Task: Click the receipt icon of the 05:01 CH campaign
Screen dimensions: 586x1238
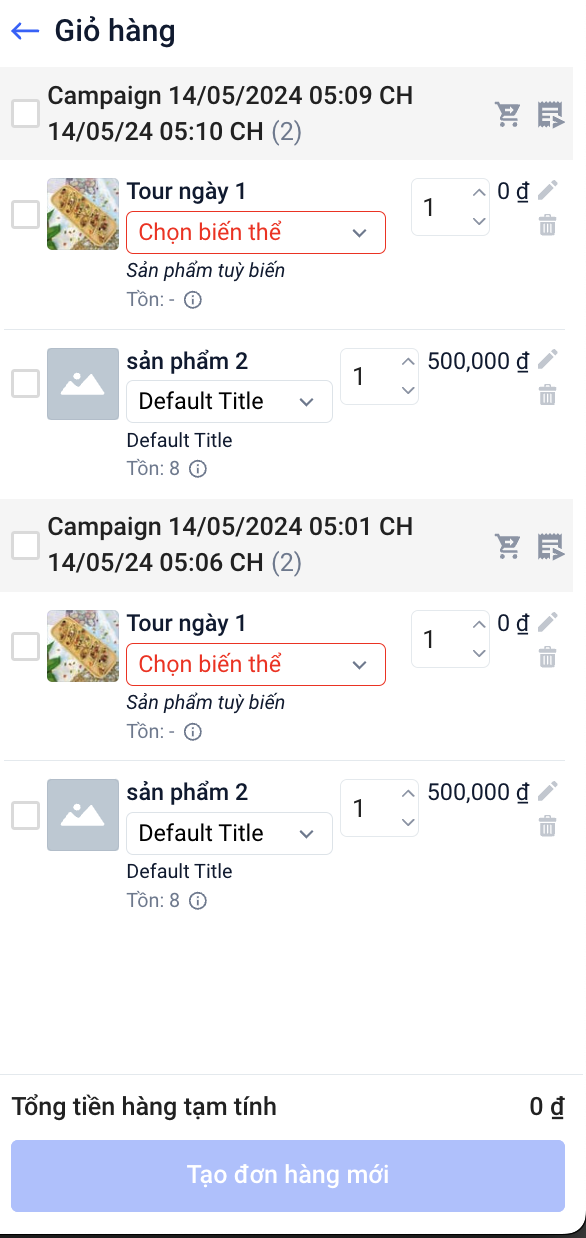Action: pos(550,546)
